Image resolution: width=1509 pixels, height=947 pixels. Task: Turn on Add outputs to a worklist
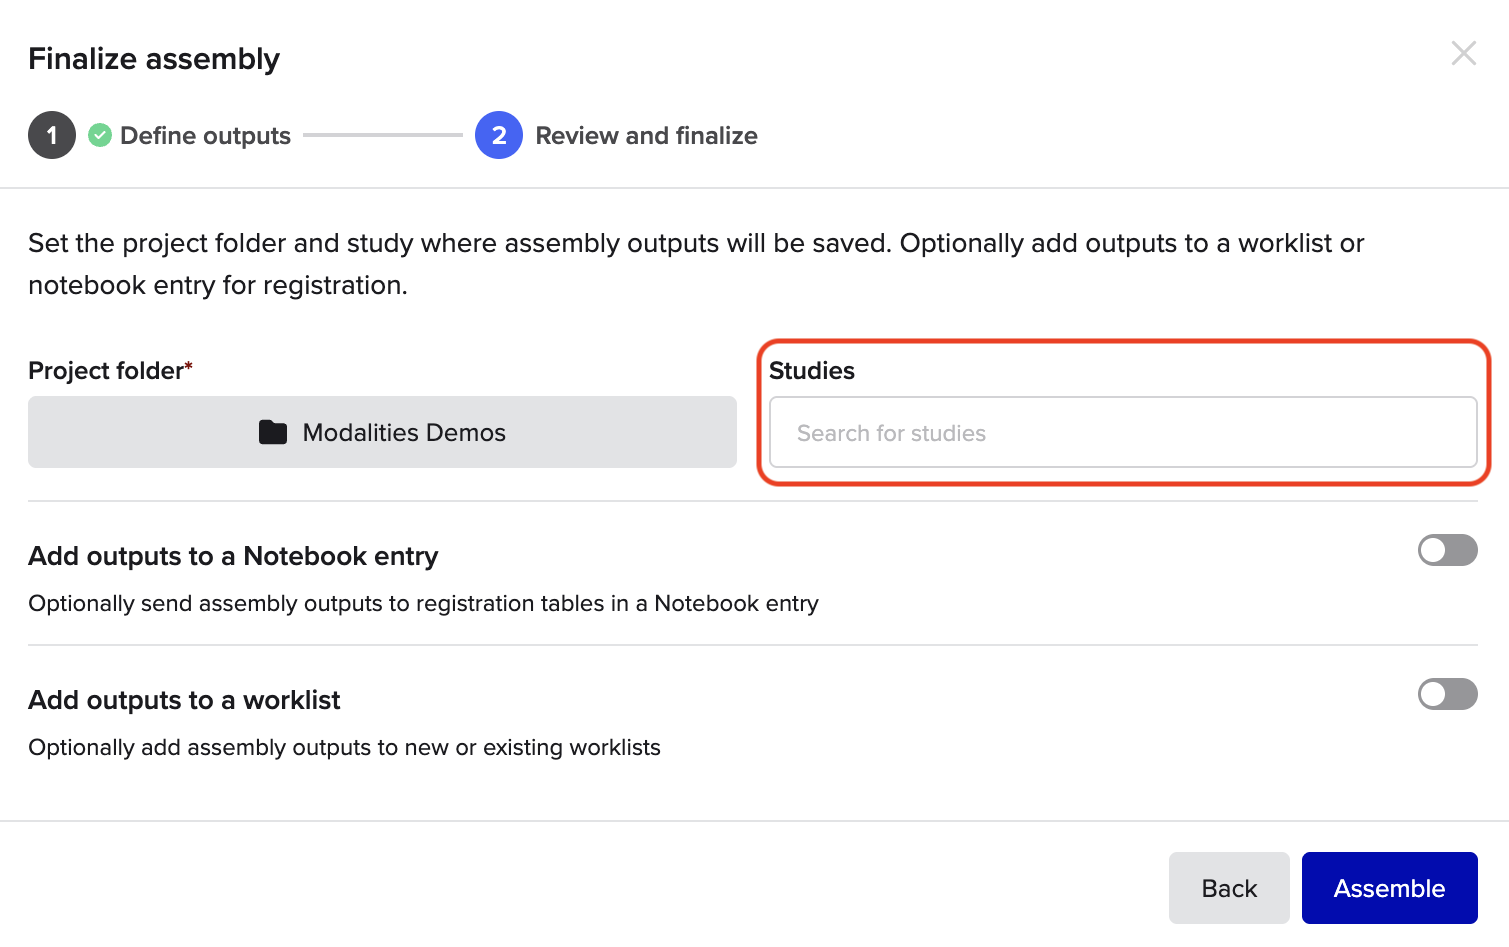pyautogui.click(x=1446, y=694)
